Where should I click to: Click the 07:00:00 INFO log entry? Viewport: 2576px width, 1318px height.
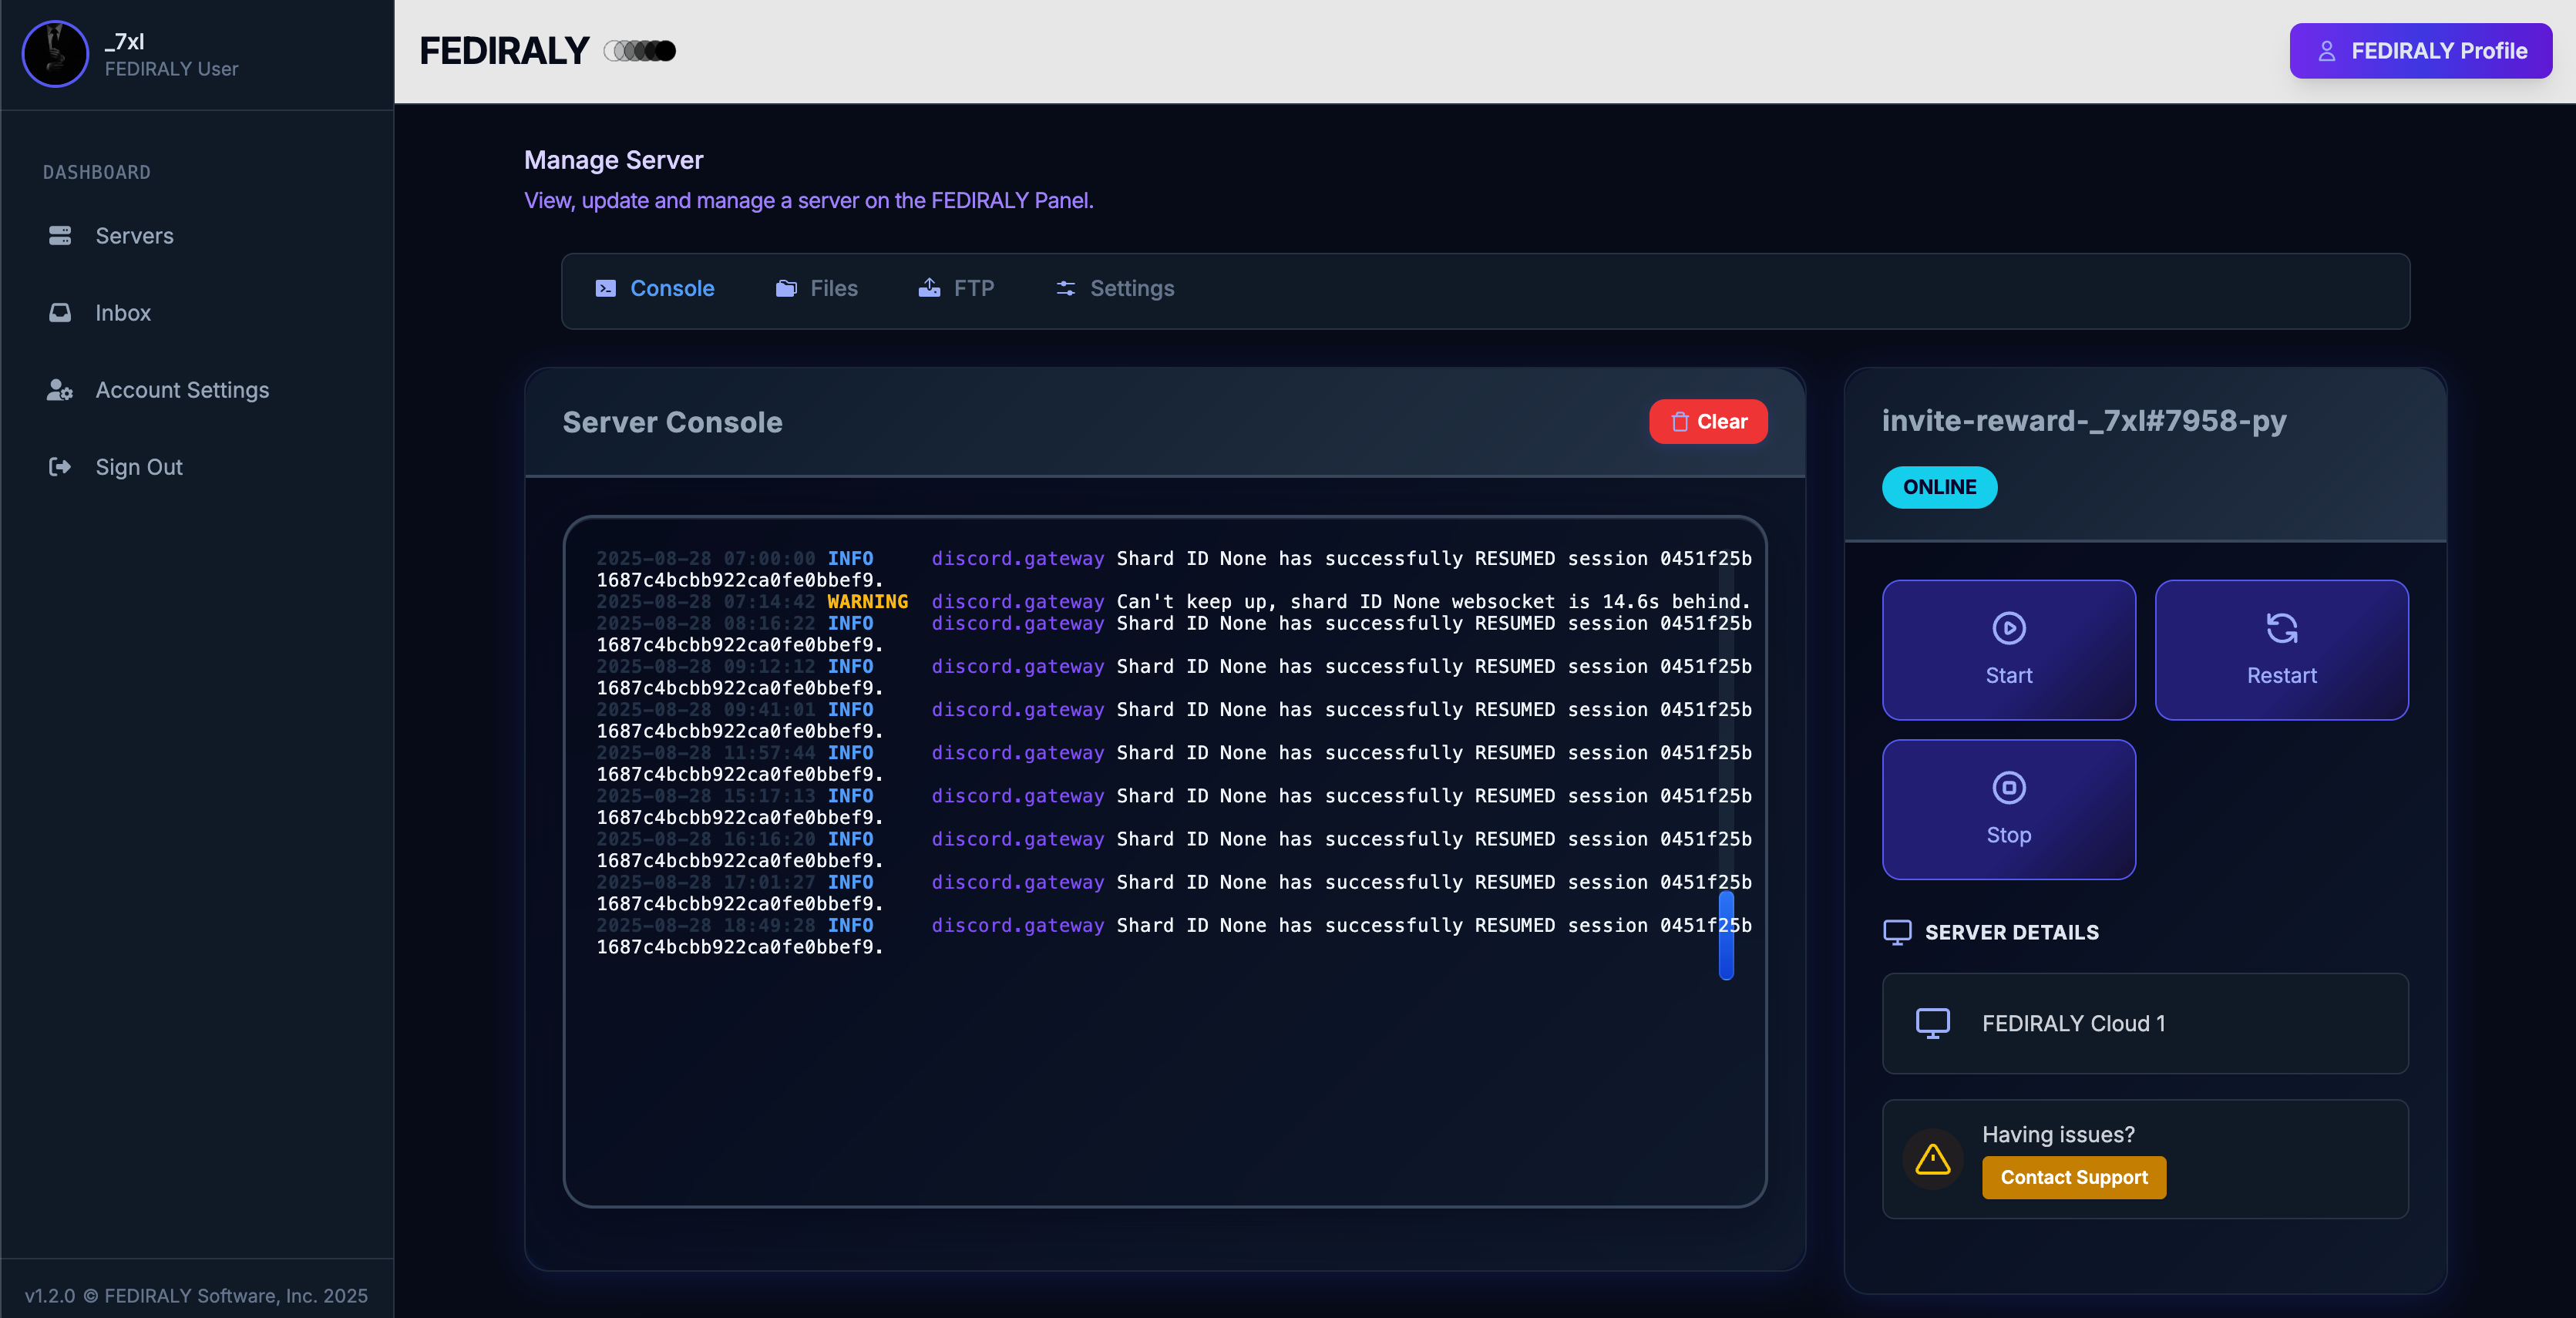(x=1174, y=569)
